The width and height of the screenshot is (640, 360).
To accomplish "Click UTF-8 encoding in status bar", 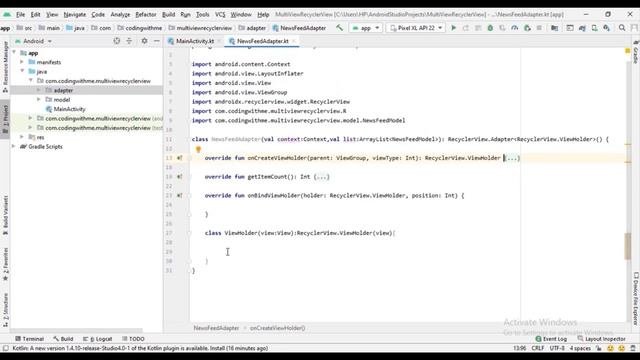I will [557, 348].
